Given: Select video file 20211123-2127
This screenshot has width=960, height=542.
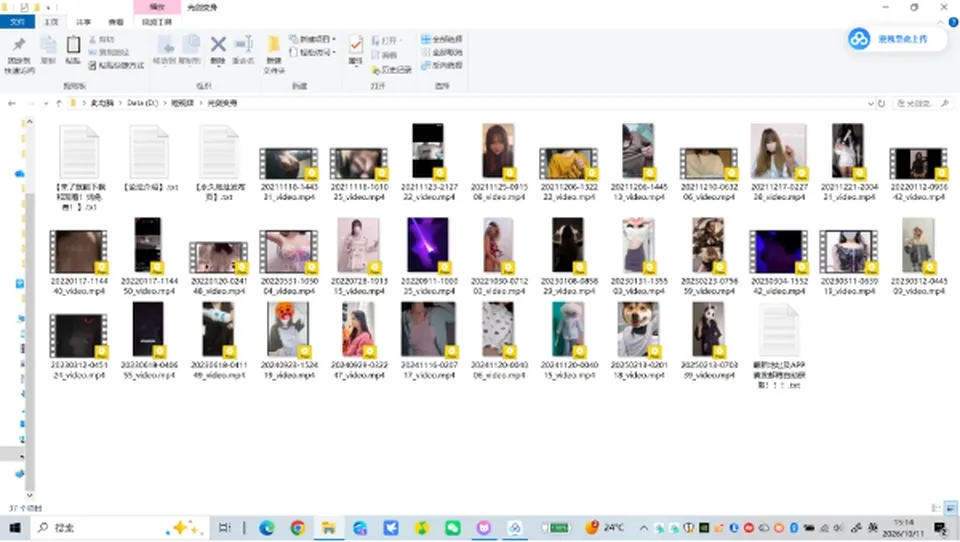Looking at the screenshot, I should click(429, 162).
